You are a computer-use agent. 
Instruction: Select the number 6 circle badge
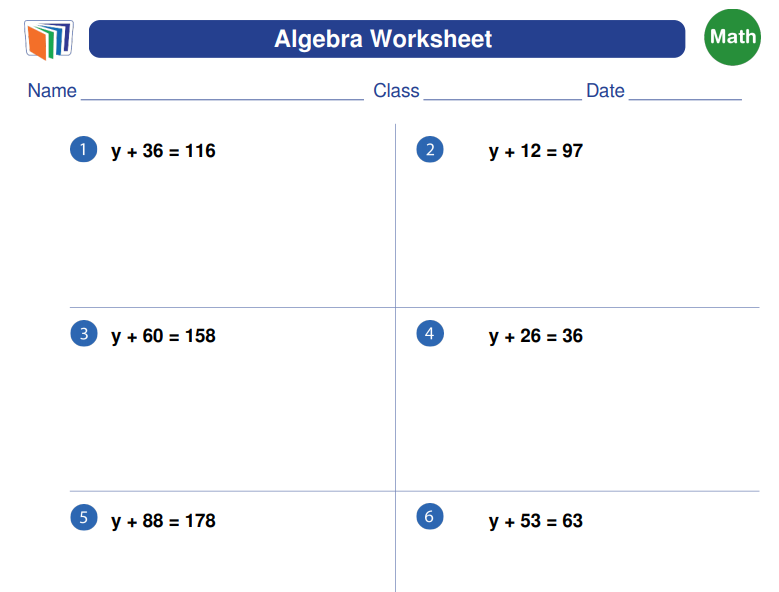click(430, 517)
